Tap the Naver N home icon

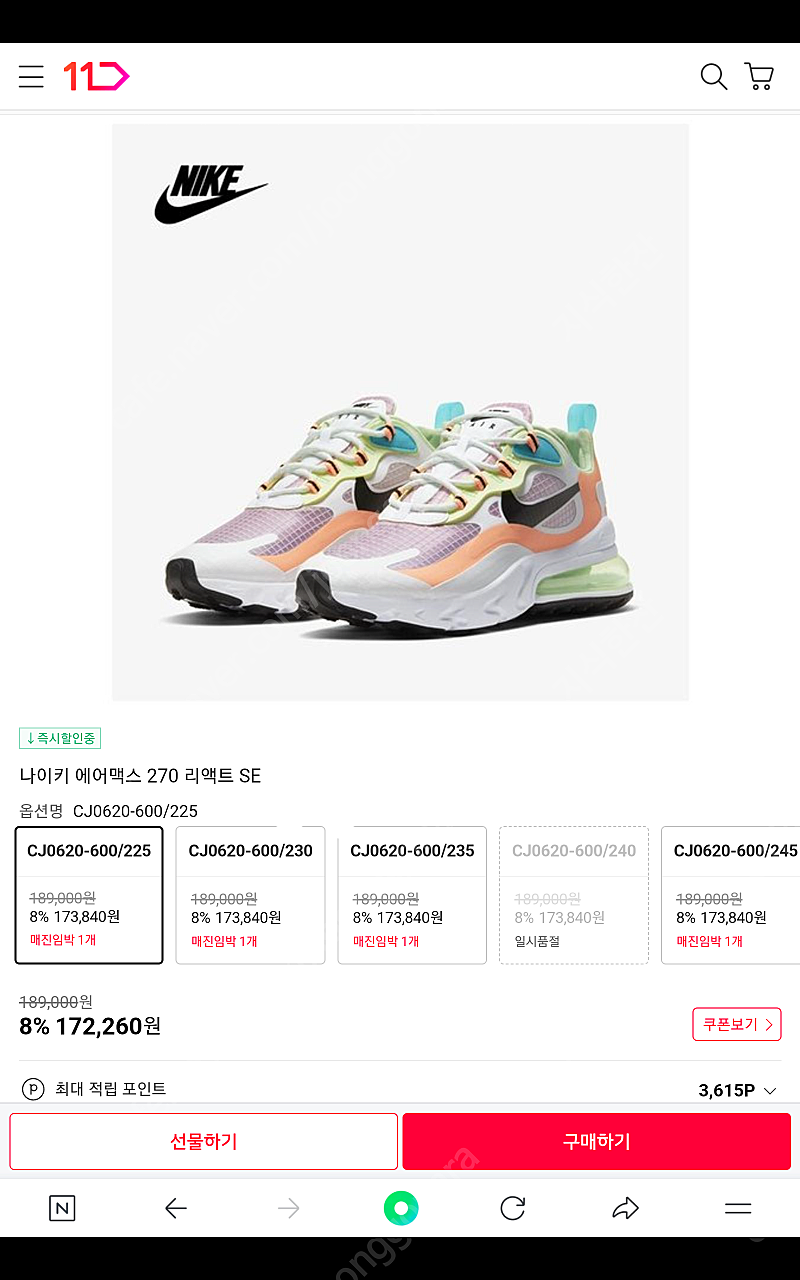coord(62,1208)
